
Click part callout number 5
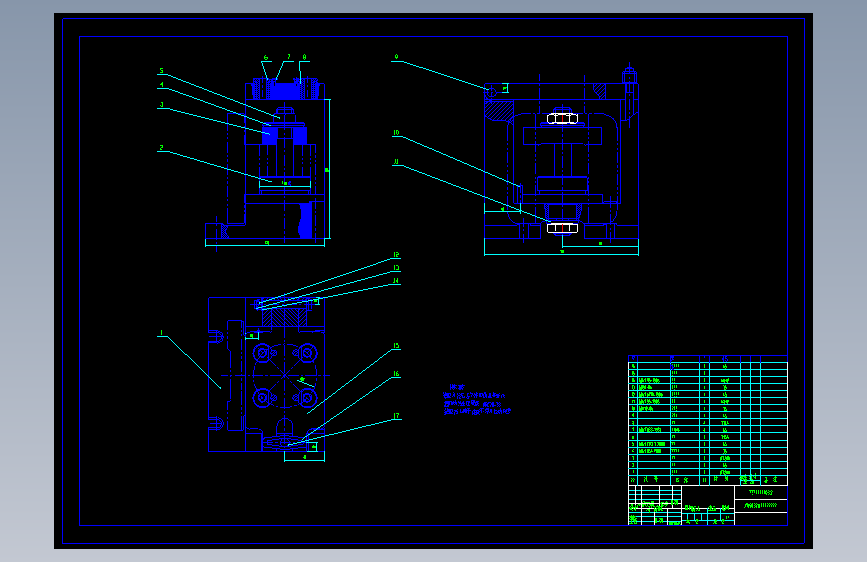[x=161, y=71]
